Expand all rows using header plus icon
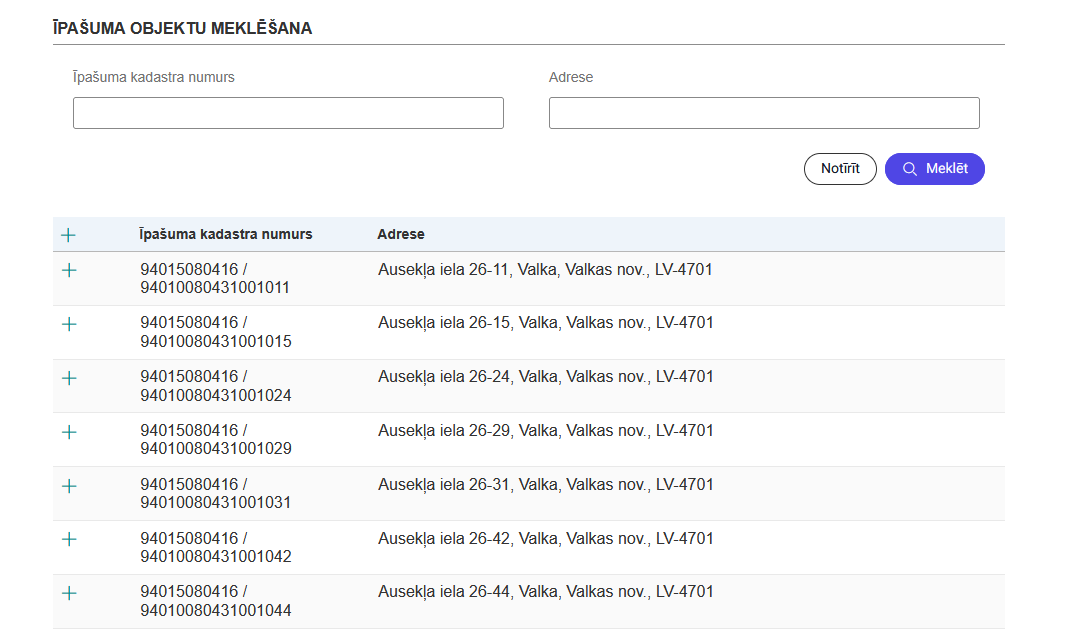The width and height of the screenshot is (1065, 635). 68,235
